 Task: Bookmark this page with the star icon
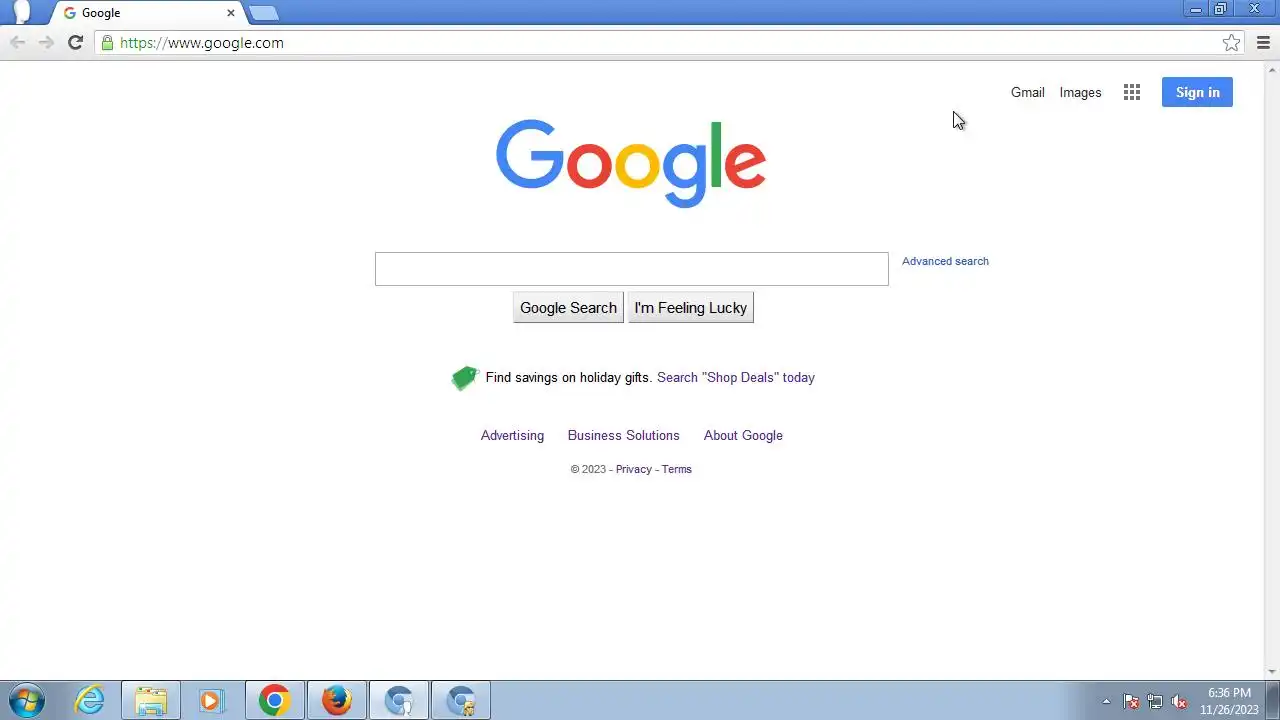coord(1231,42)
